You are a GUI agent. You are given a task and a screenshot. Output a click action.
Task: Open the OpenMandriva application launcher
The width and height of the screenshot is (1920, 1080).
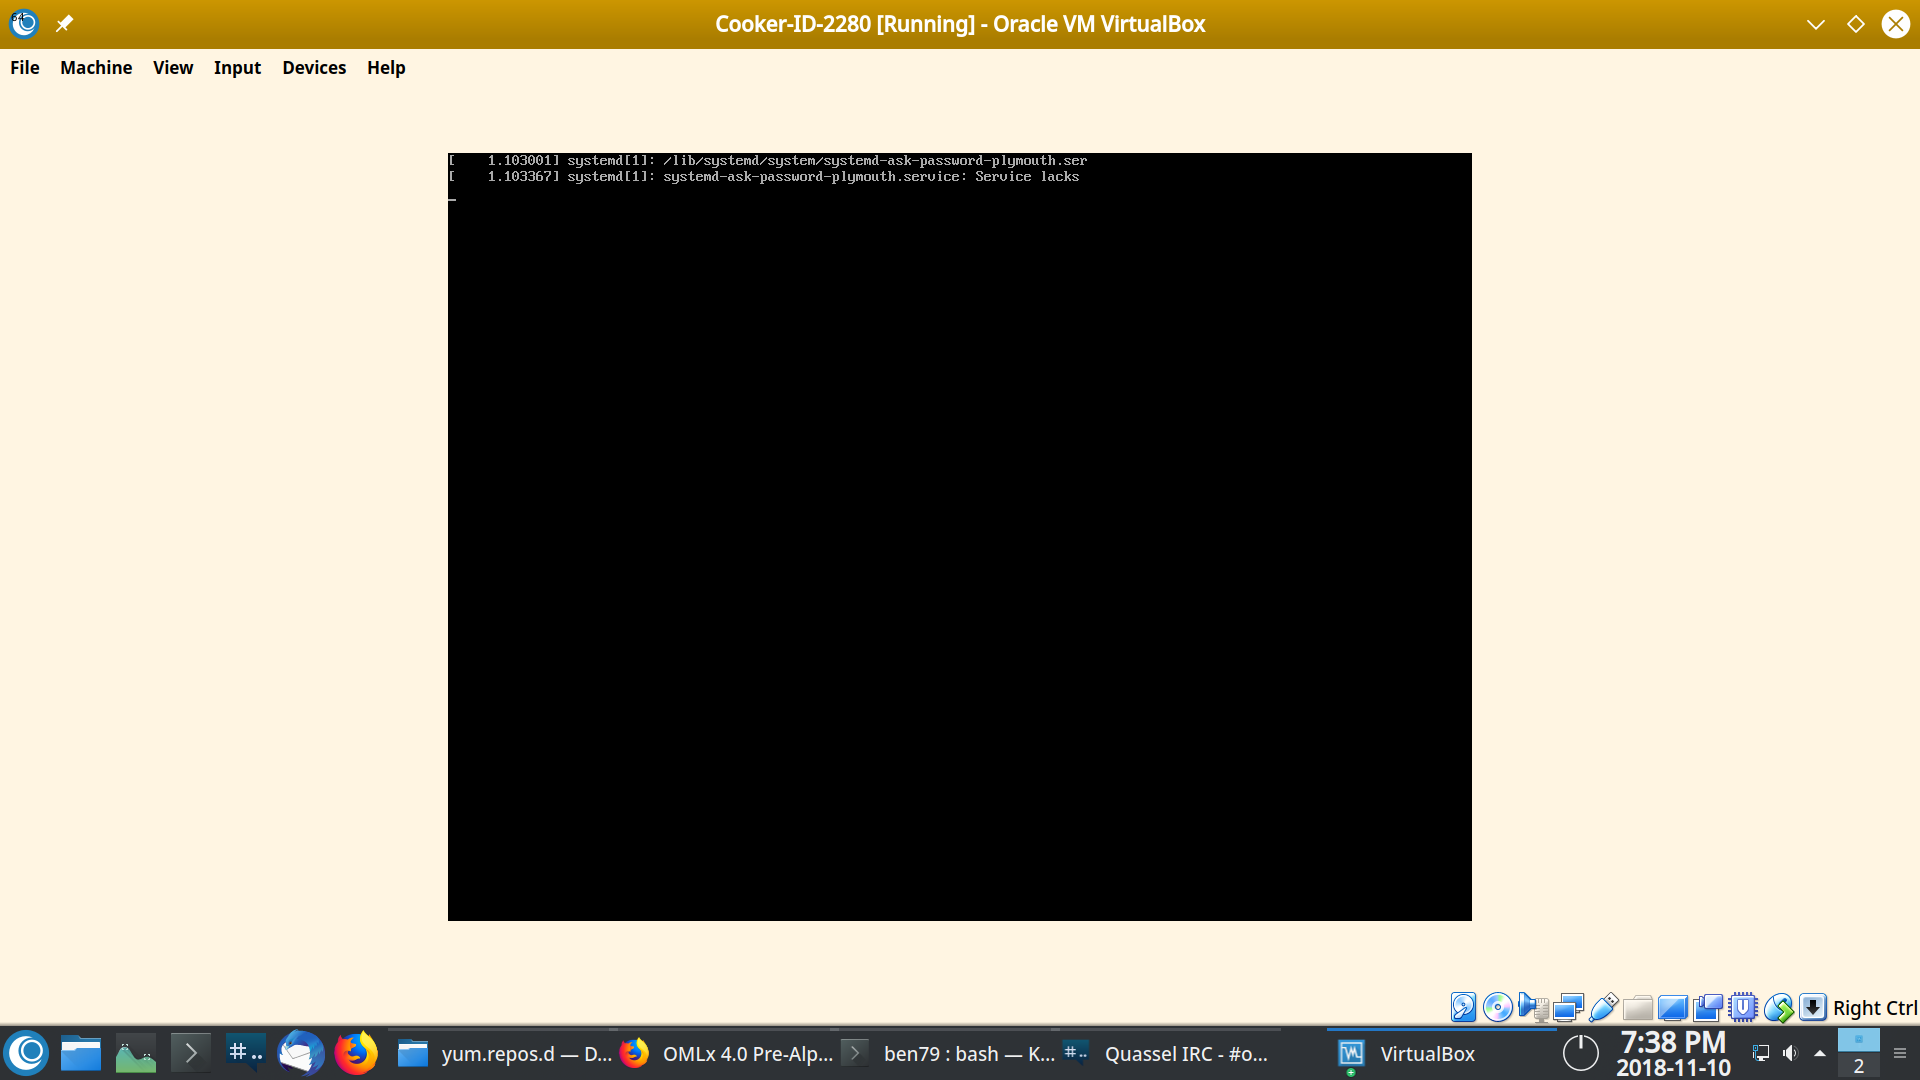click(x=27, y=1053)
